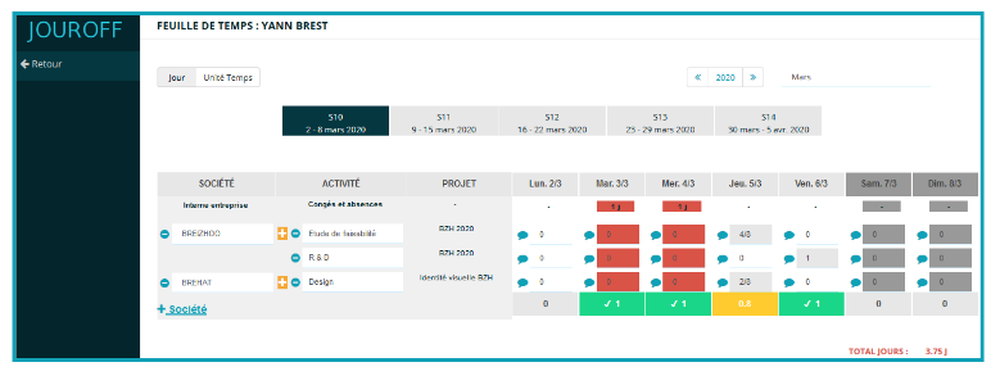
Task: Open comment for Design on Ven. 6/3
Action: [x=789, y=283]
